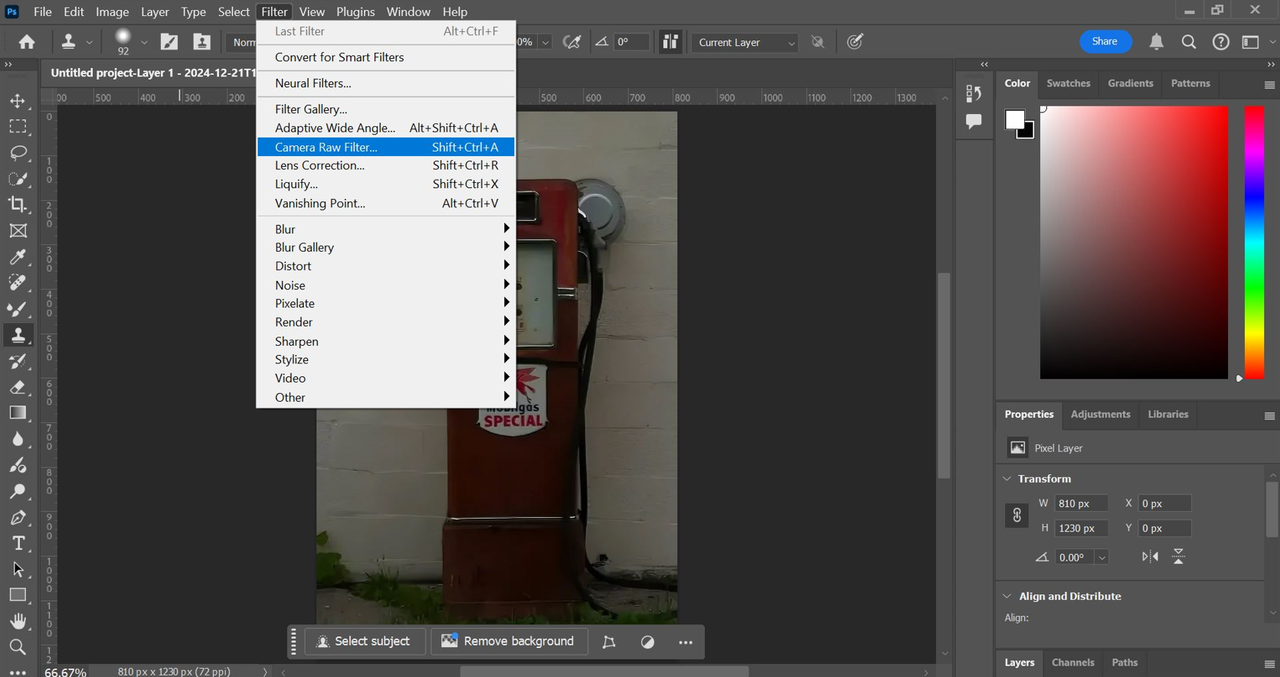Screen dimensions: 1280x677
Task: Expand the Sharpen submenu
Action: tap(386, 341)
